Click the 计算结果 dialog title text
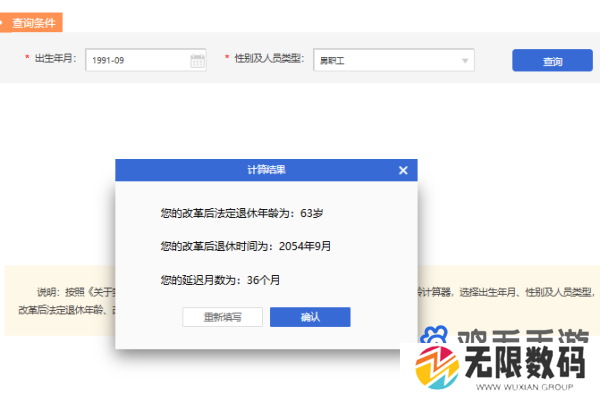The image size is (600, 393). (266, 170)
